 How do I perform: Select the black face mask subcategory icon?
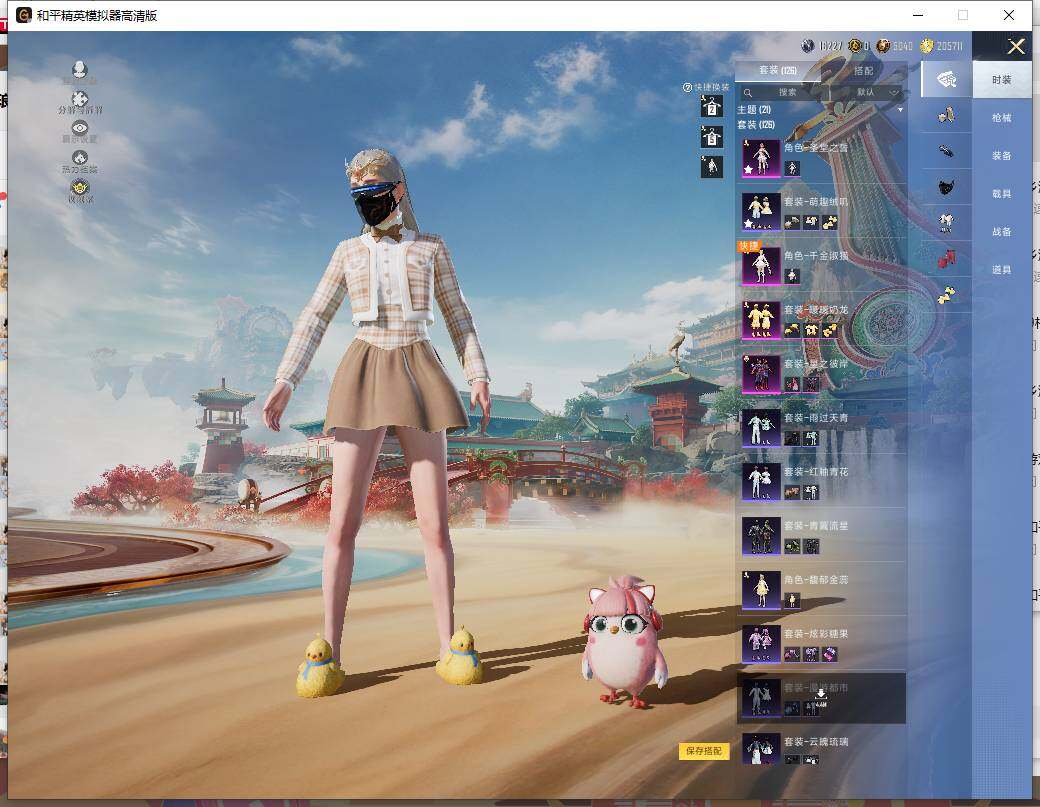pos(946,187)
